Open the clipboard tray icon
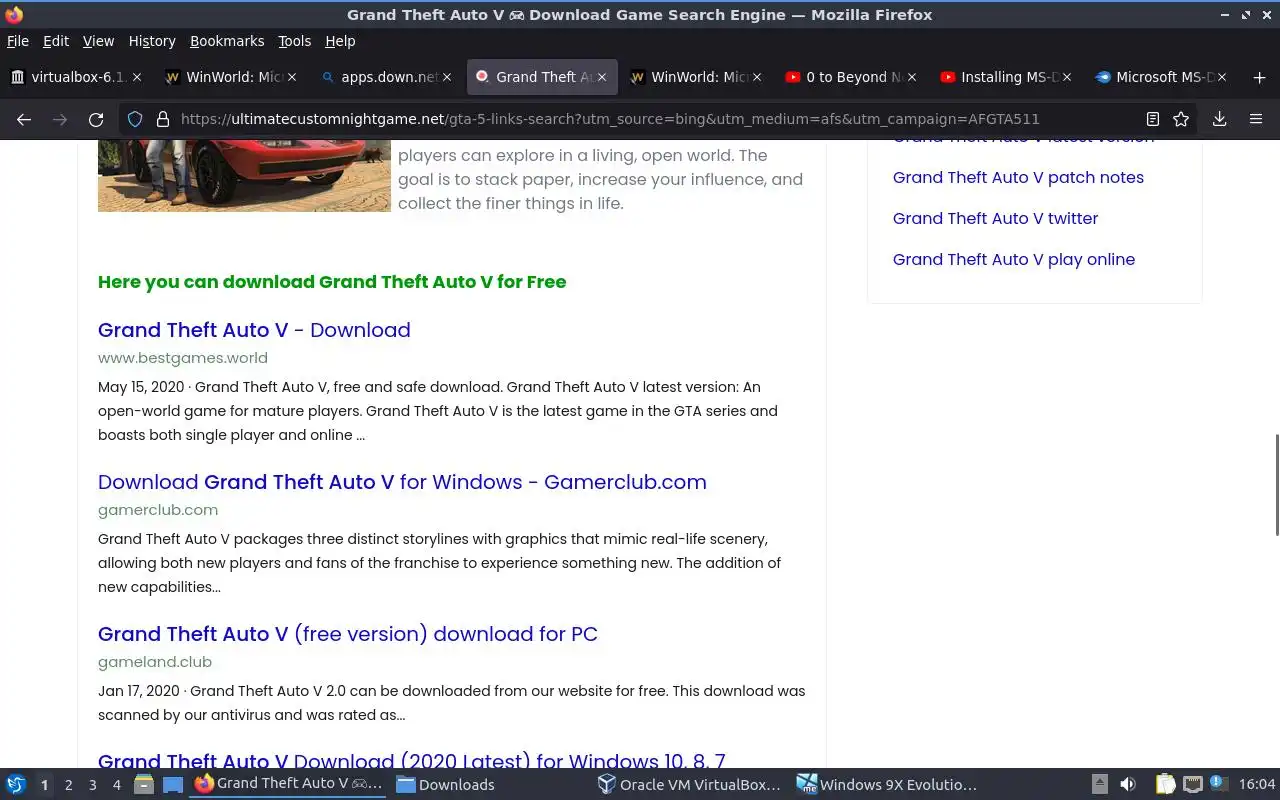The height and width of the screenshot is (800, 1280). point(1165,785)
